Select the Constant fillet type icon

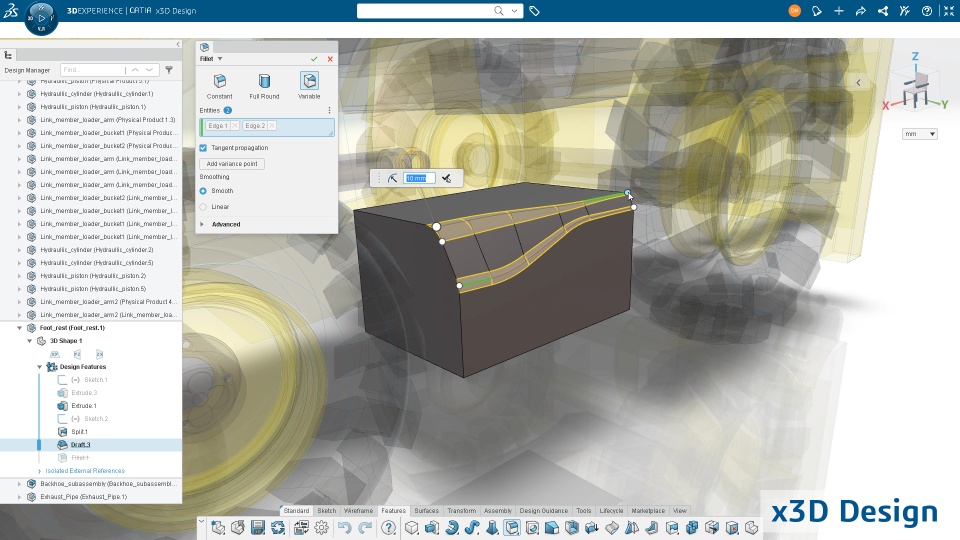(x=219, y=82)
